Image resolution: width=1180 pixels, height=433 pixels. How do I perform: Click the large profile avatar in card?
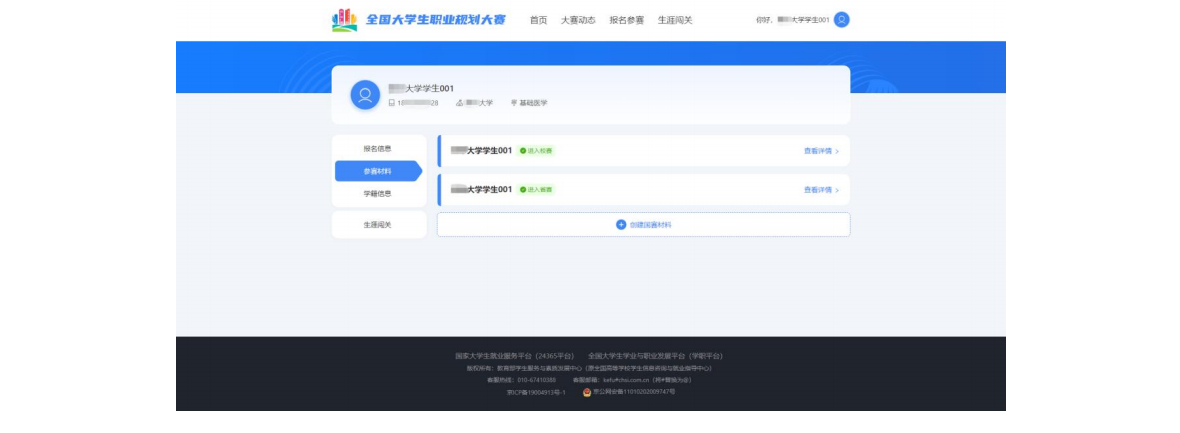pyautogui.click(x=365, y=95)
